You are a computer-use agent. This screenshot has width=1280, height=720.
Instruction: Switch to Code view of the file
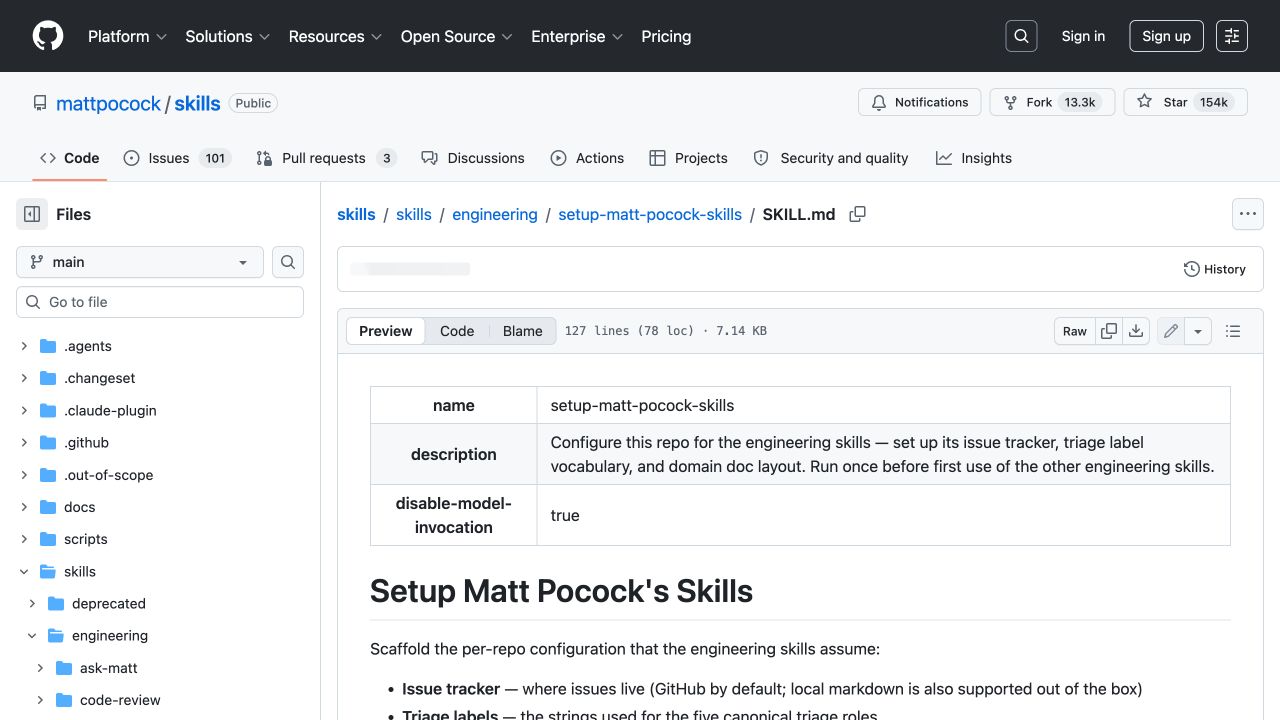click(457, 331)
